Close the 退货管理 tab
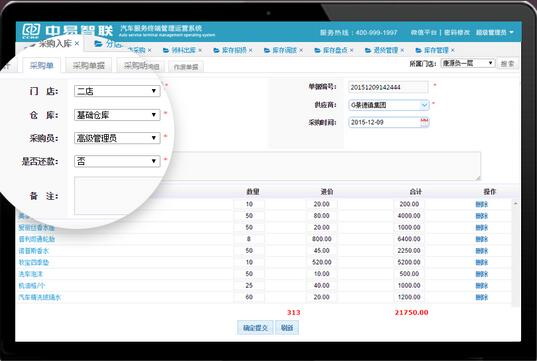 [402, 50]
